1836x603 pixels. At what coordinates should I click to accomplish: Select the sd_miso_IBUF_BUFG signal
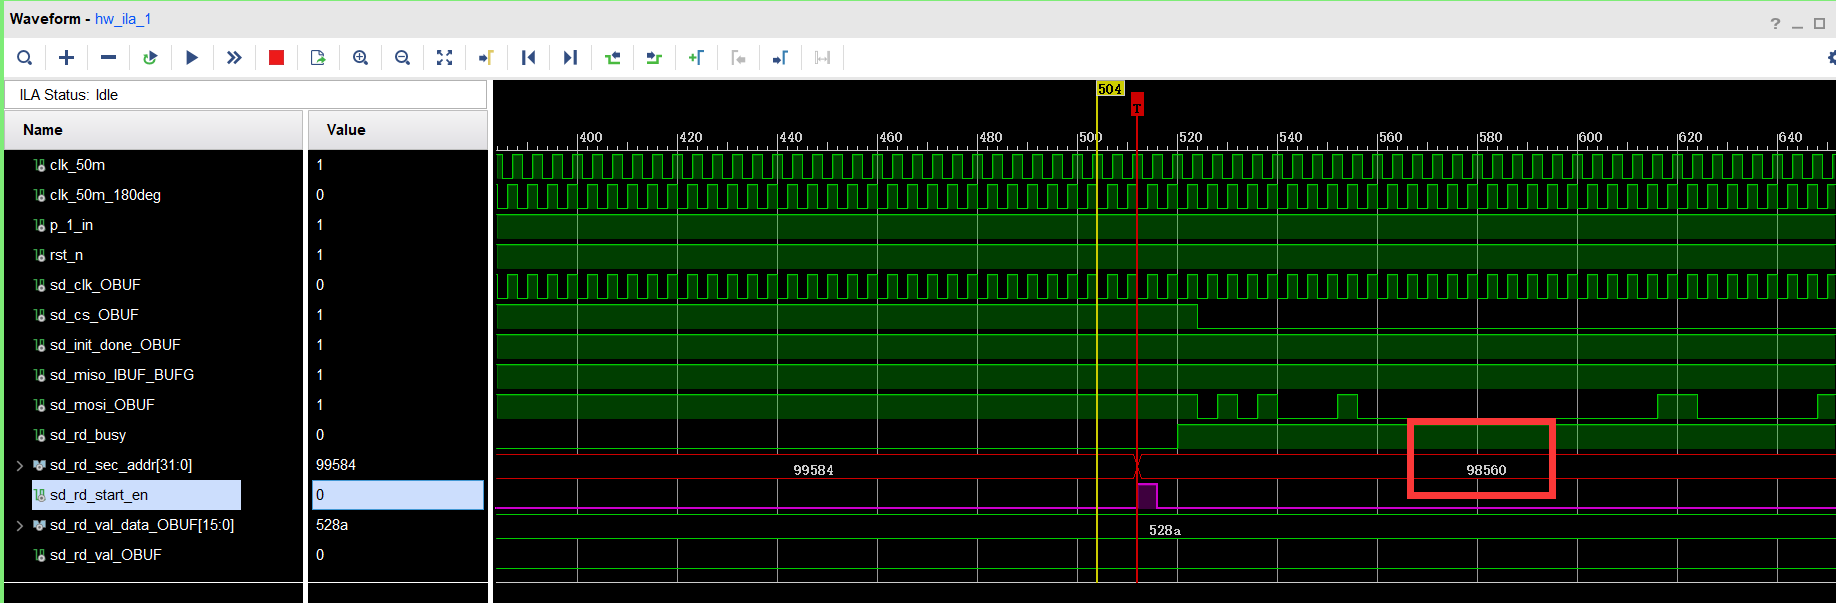tap(122, 375)
